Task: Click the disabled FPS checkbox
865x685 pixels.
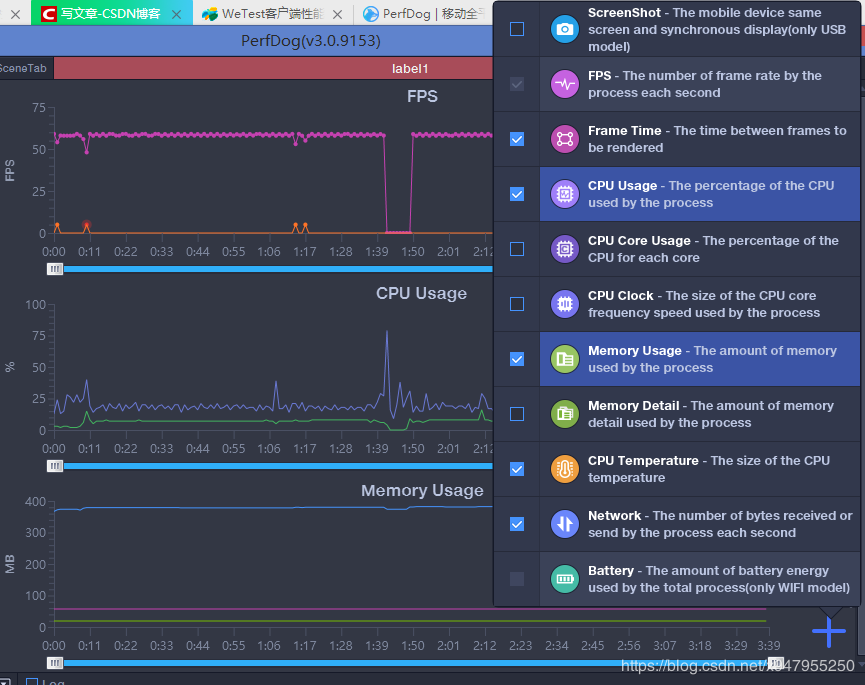Action: coord(517,84)
